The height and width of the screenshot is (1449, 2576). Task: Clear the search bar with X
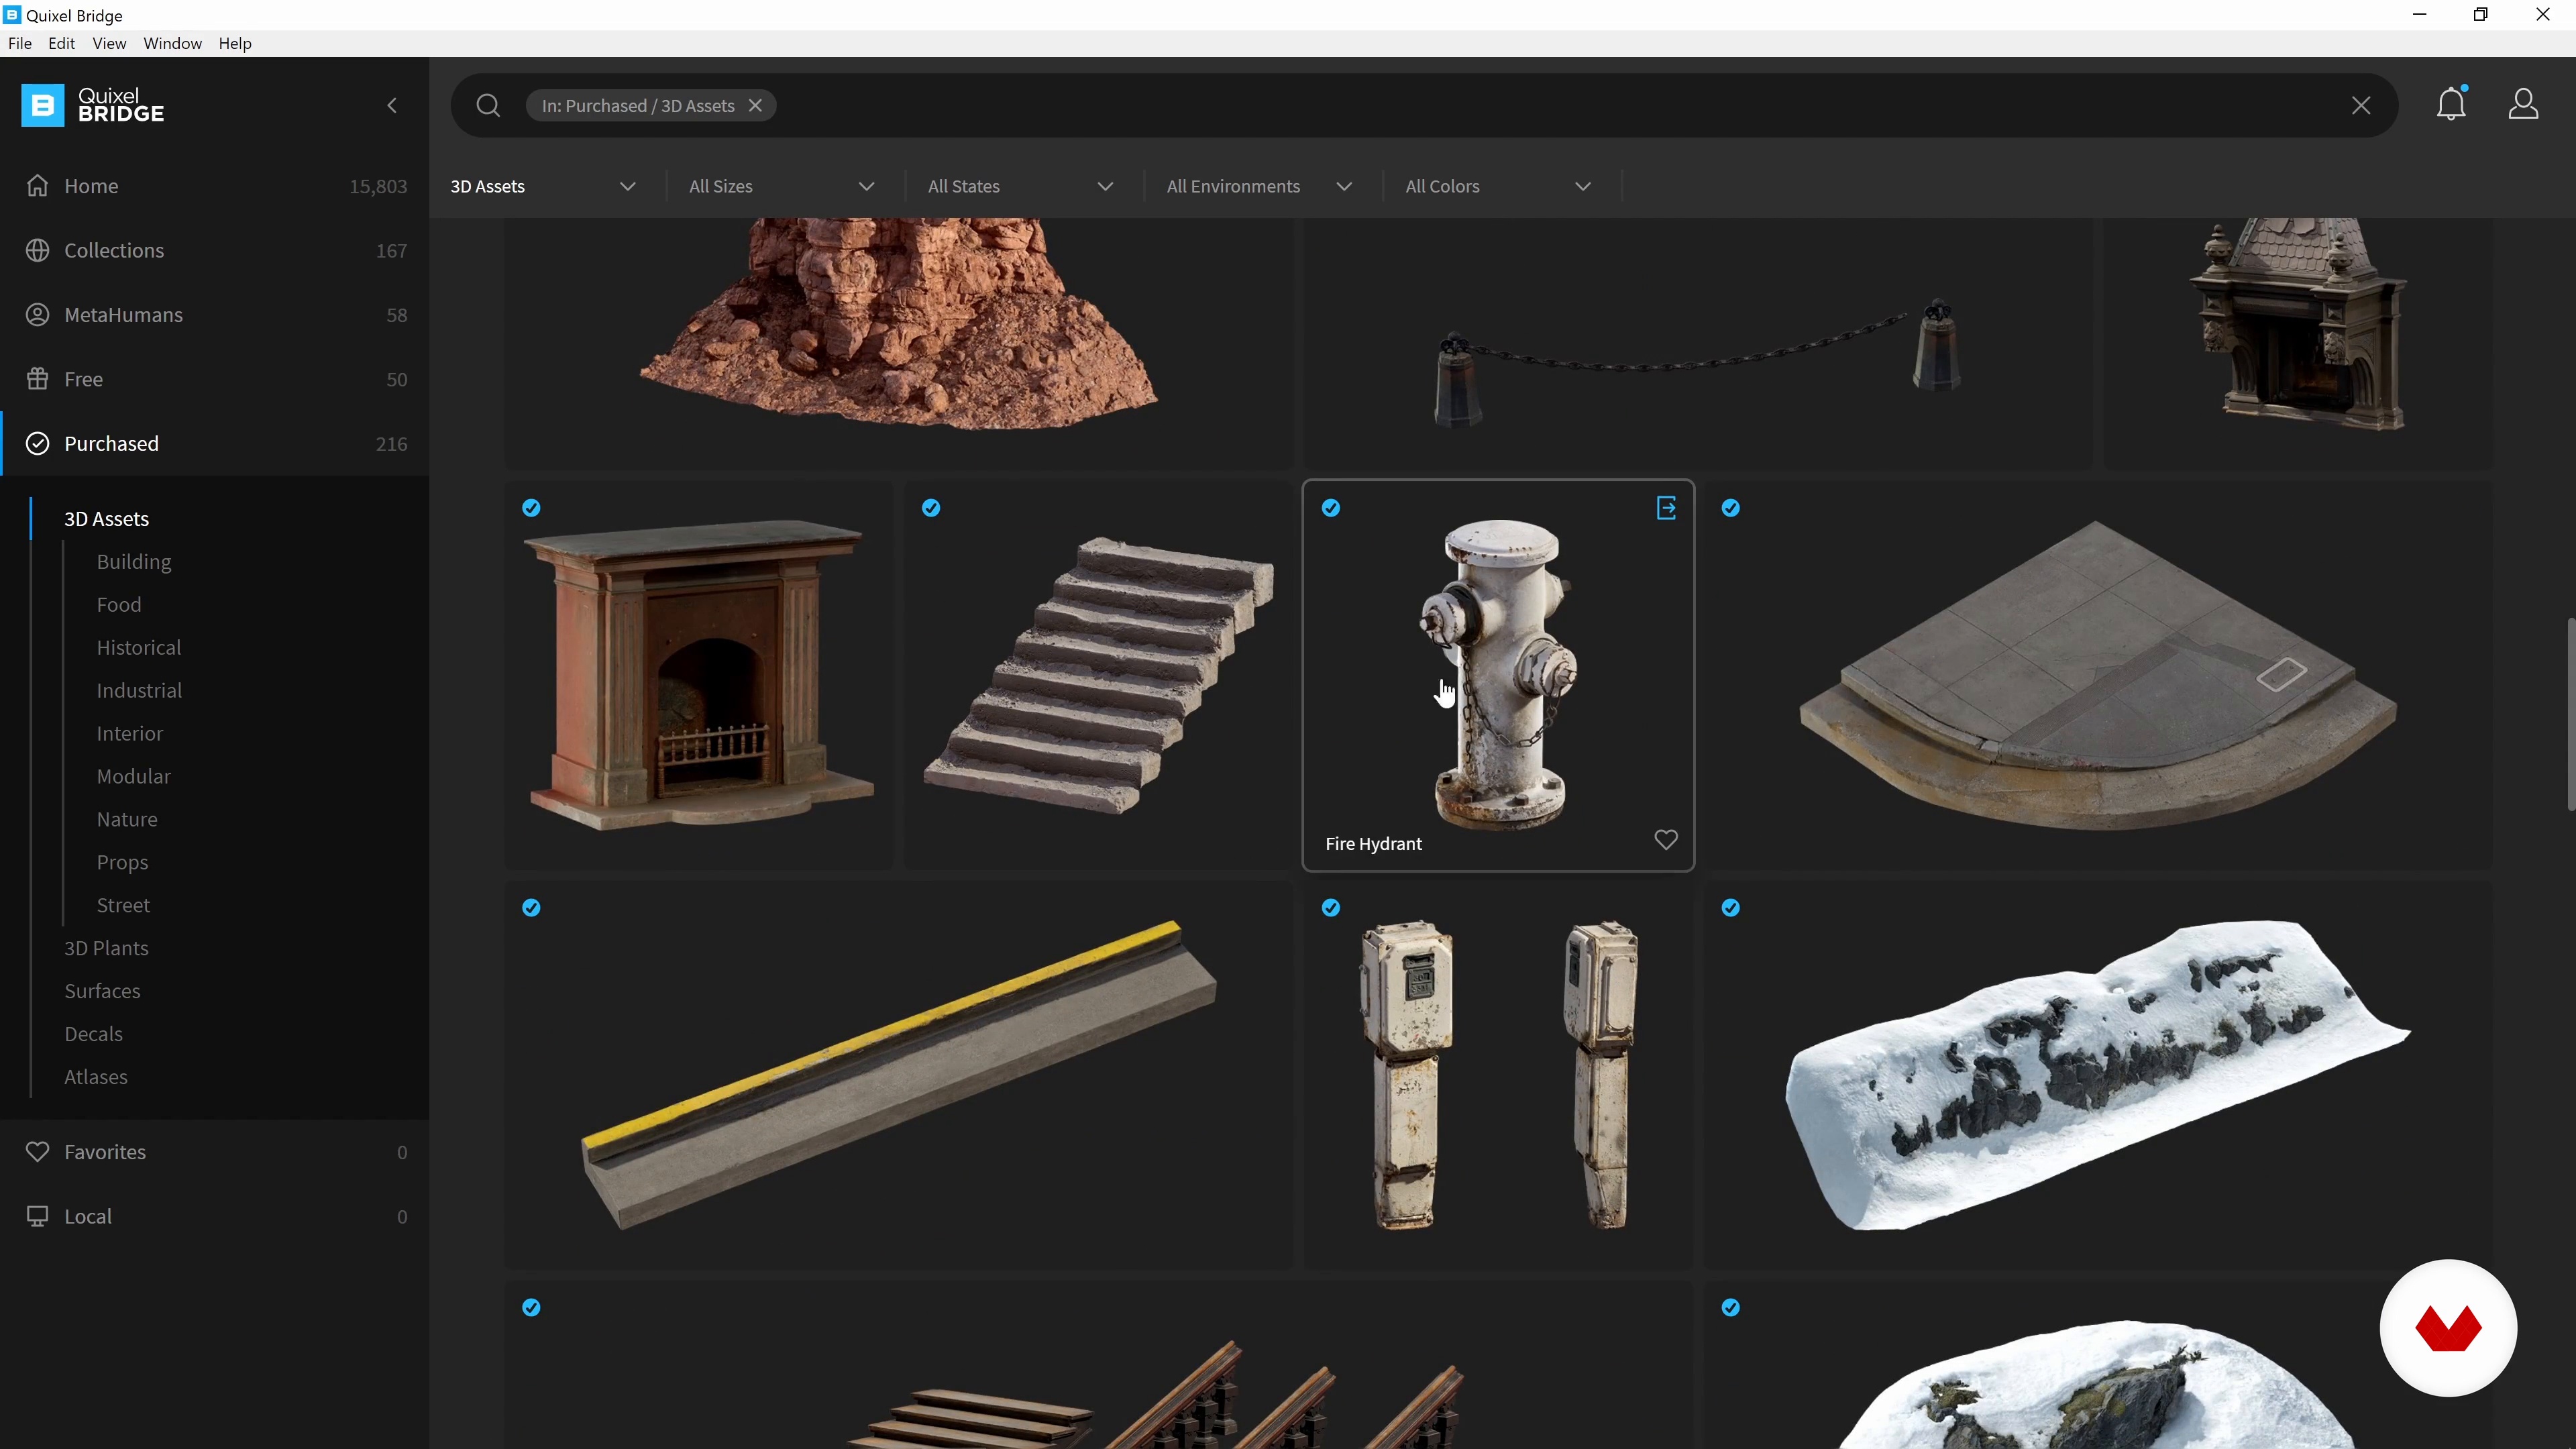(2361, 105)
